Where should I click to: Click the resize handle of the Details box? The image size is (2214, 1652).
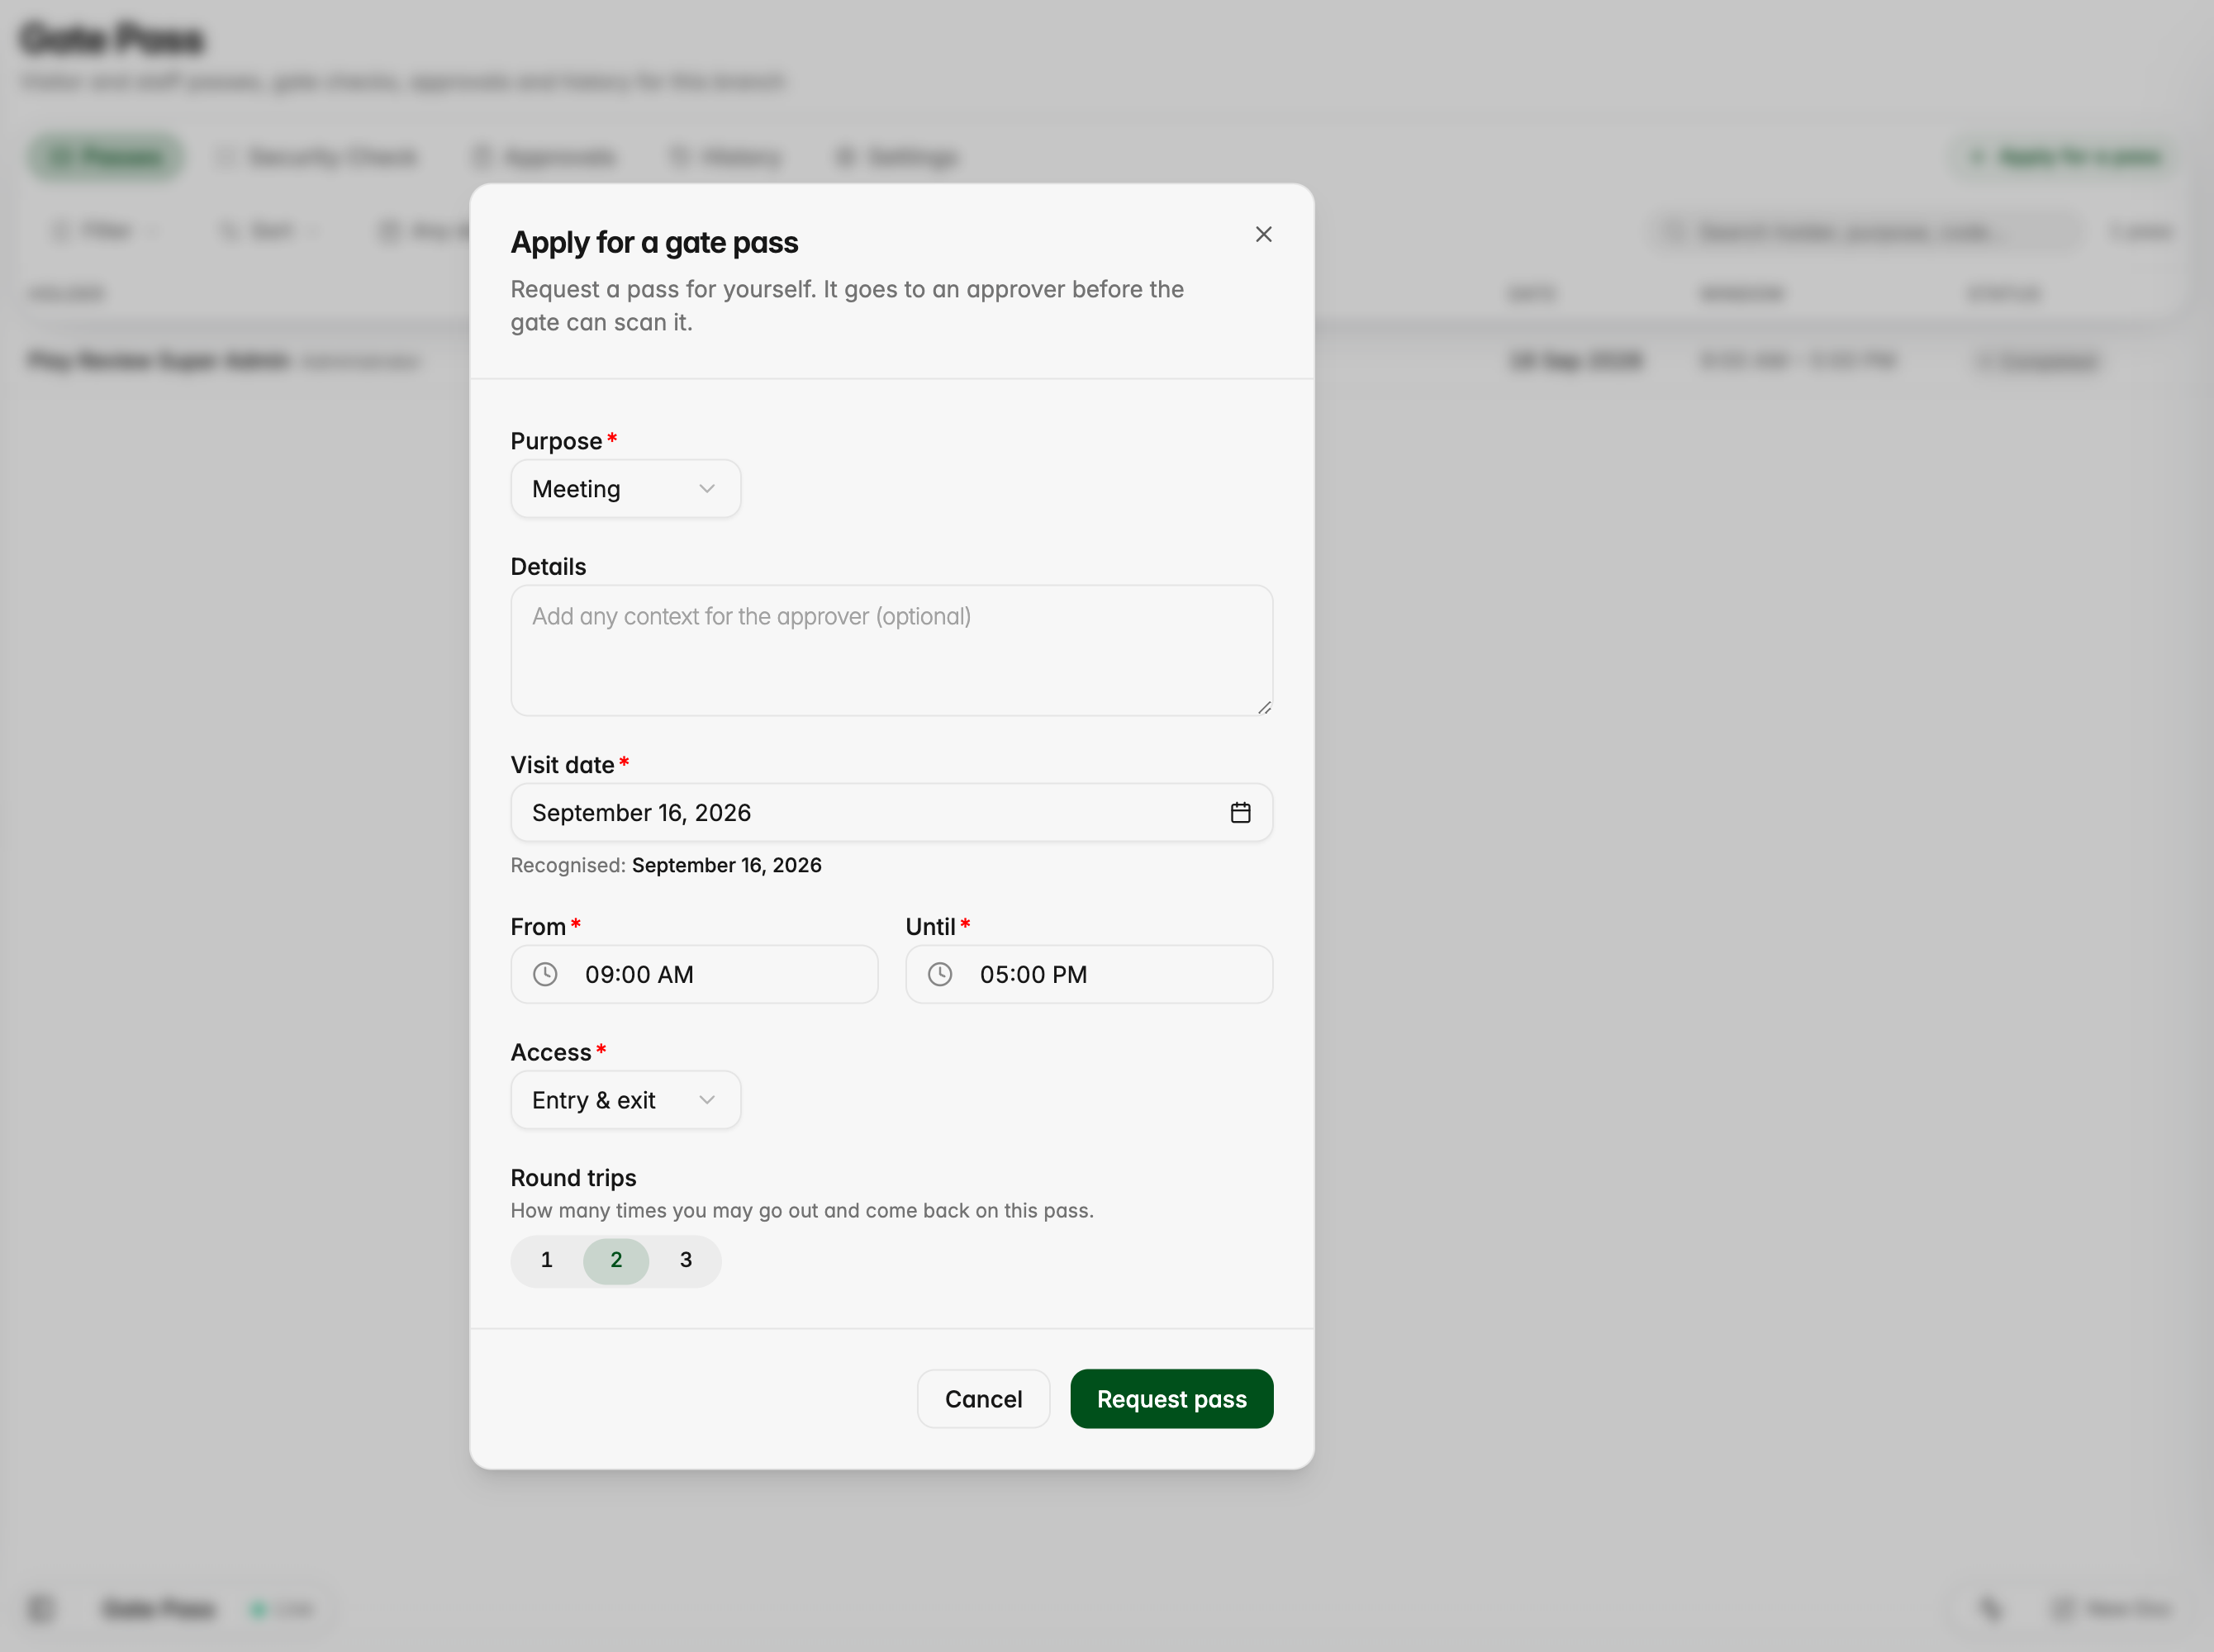tap(1264, 707)
